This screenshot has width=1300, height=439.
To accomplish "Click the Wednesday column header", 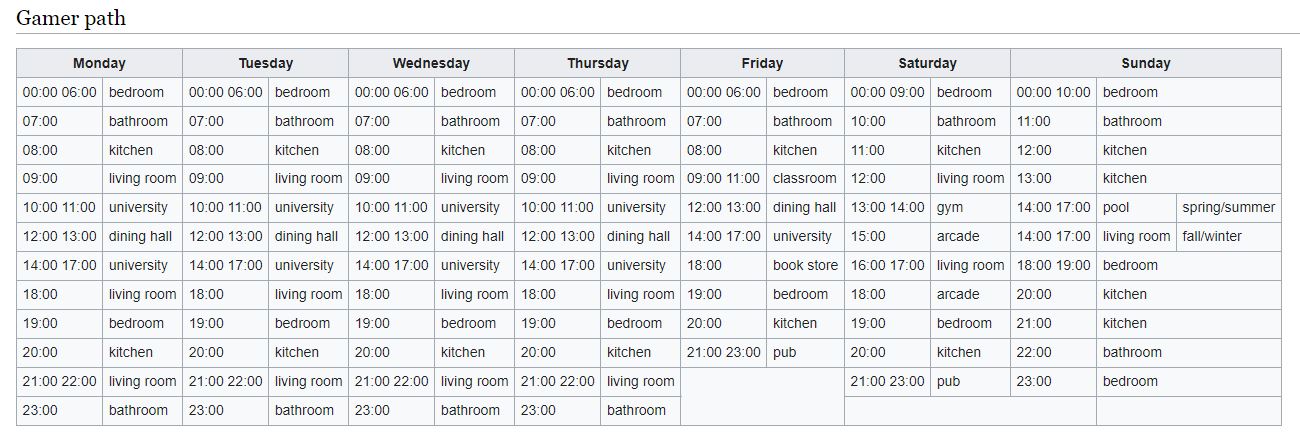I will tap(431, 63).
